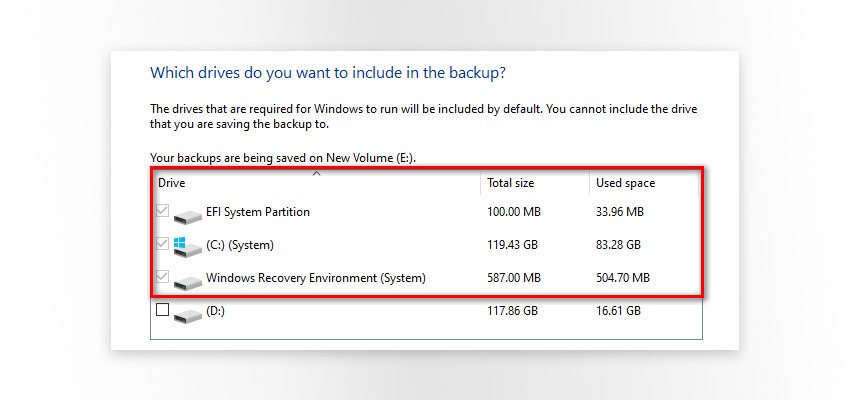Click the 119.43 GB total size cell
The image size is (850, 400).
(512, 245)
